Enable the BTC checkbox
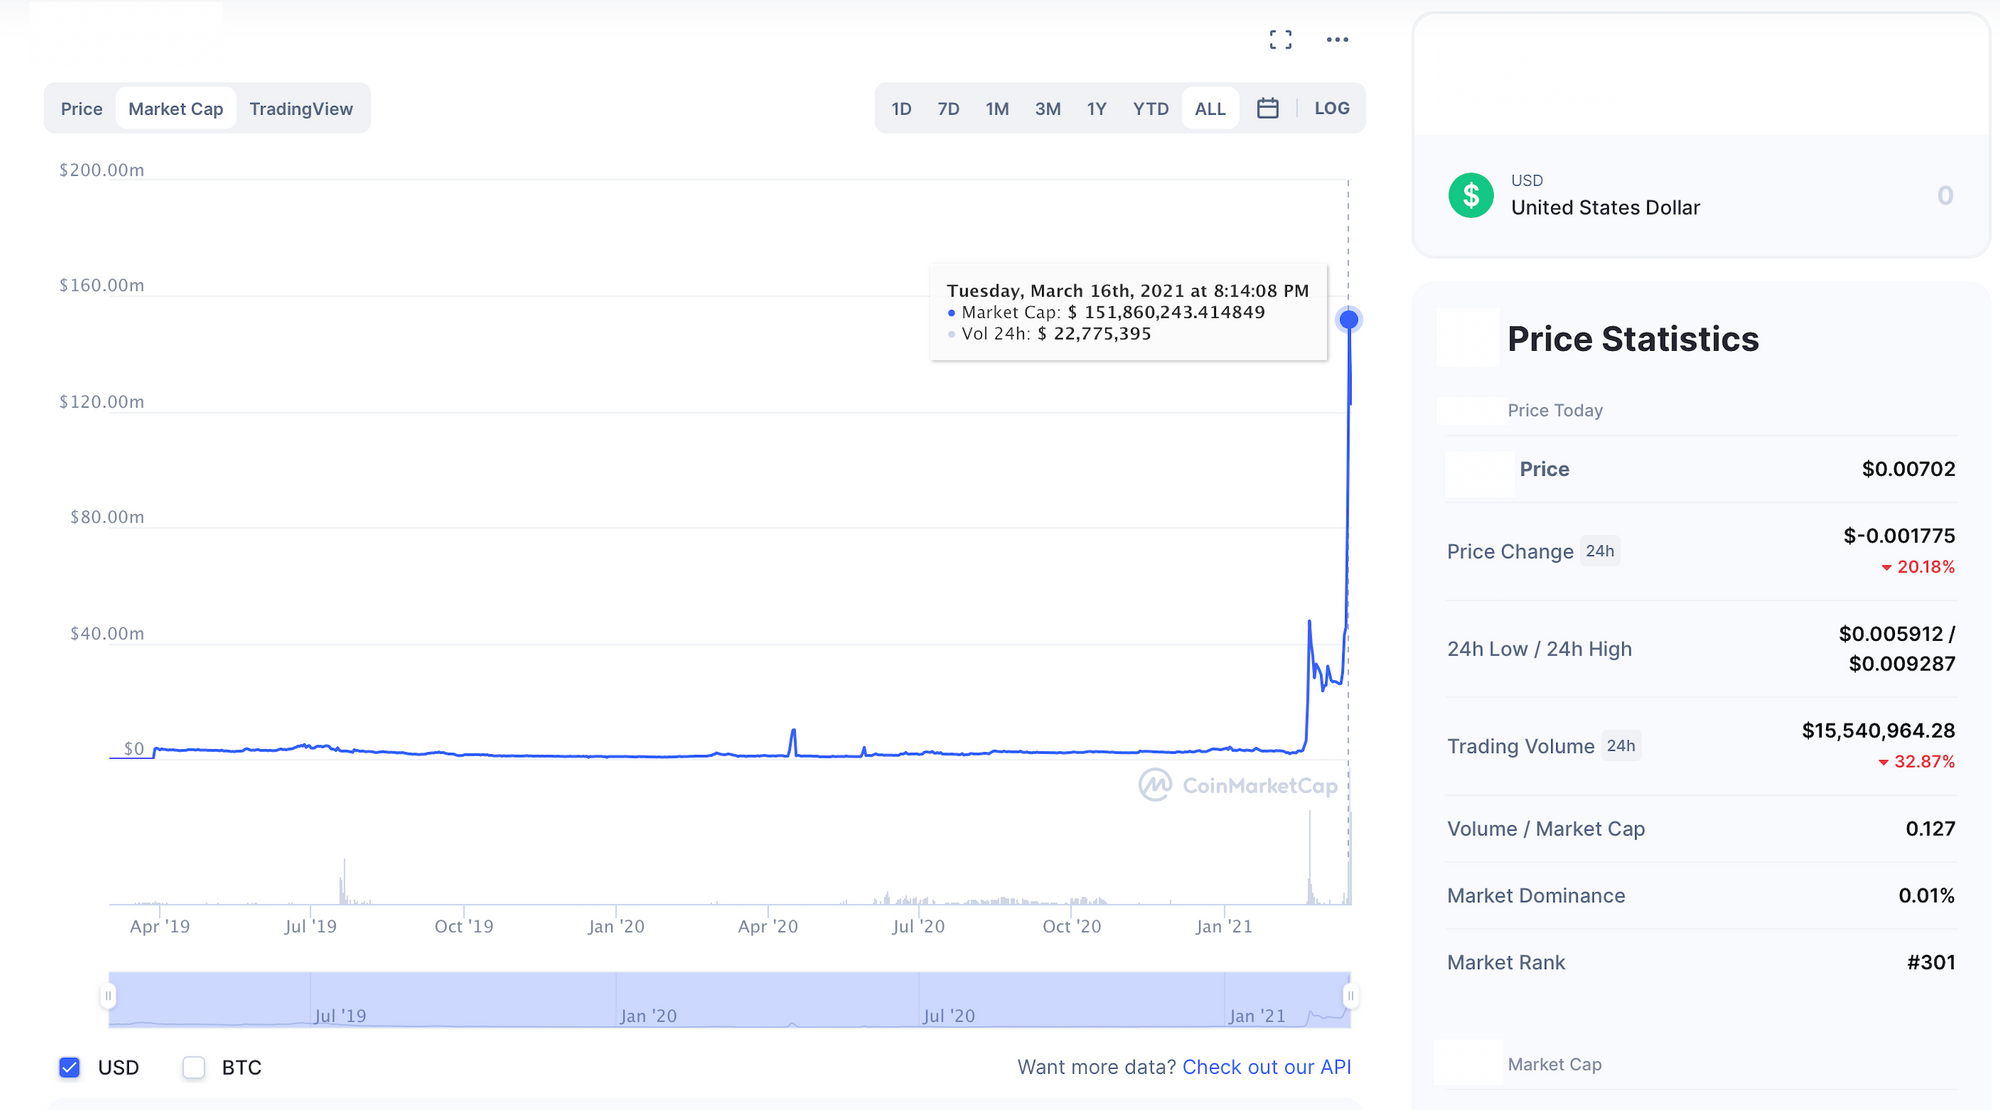 tap(194, 1067)
